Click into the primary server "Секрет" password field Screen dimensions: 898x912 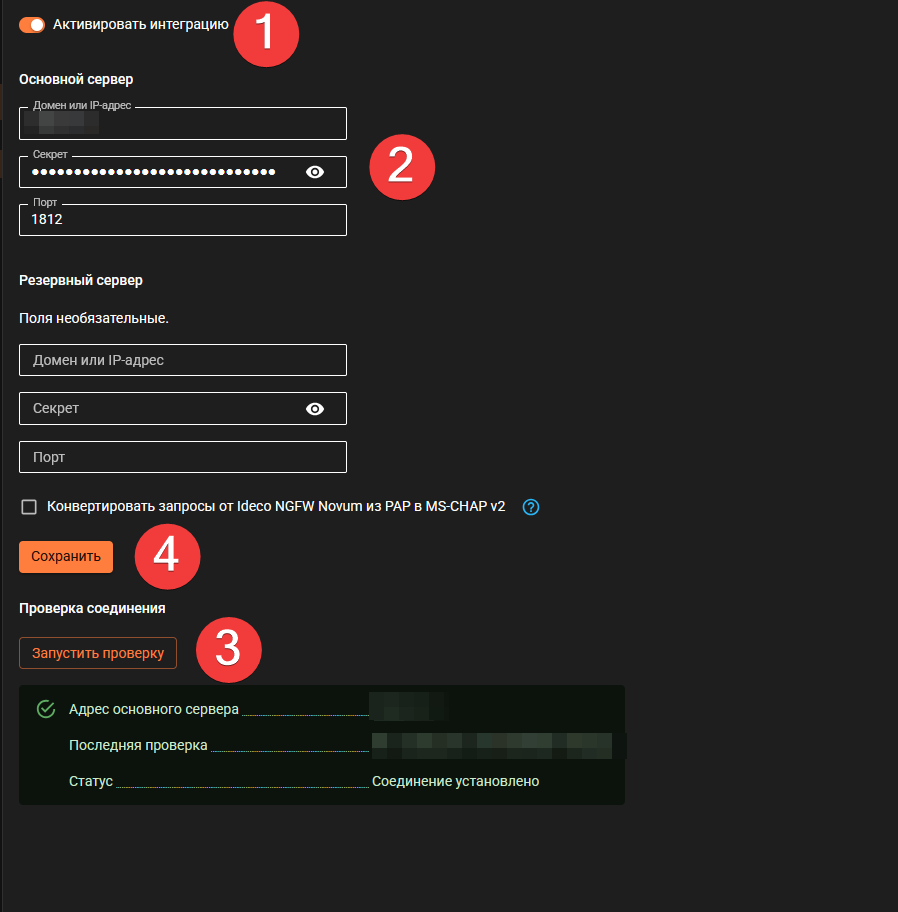coord(155,172)
